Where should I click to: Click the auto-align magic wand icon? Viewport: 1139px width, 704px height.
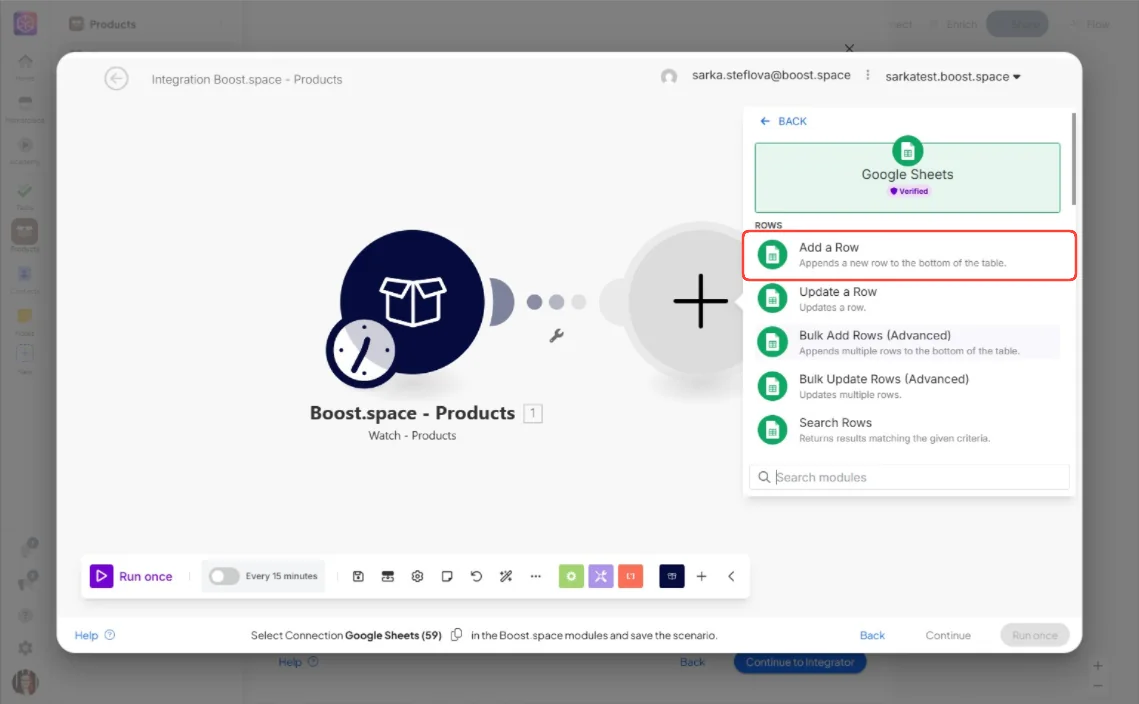tap(506, 576)
